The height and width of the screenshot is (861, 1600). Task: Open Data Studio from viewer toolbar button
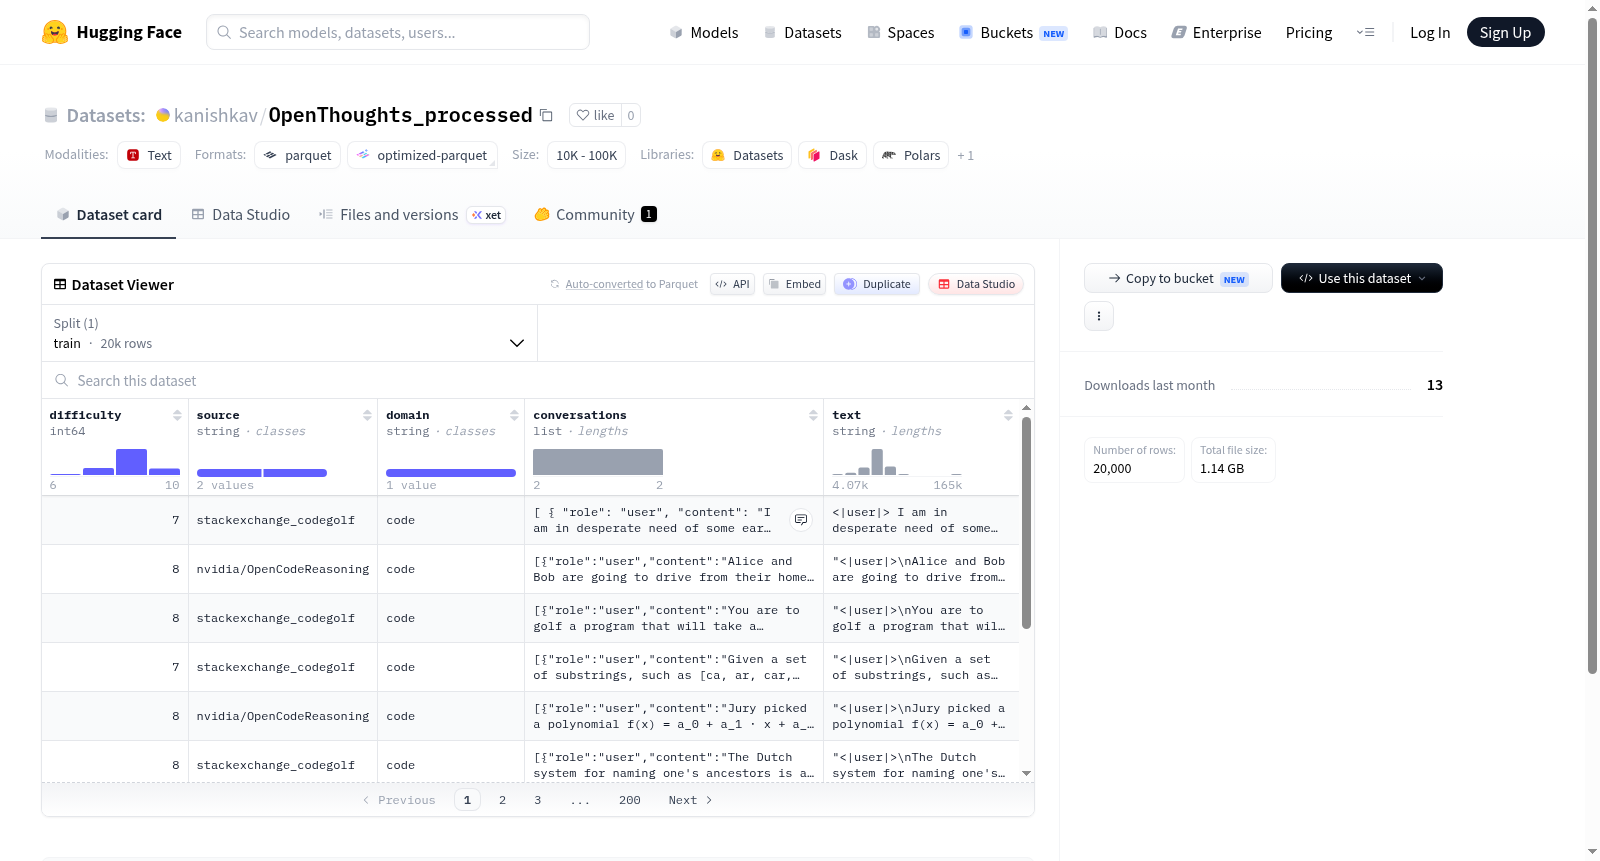tap(976, 284)
